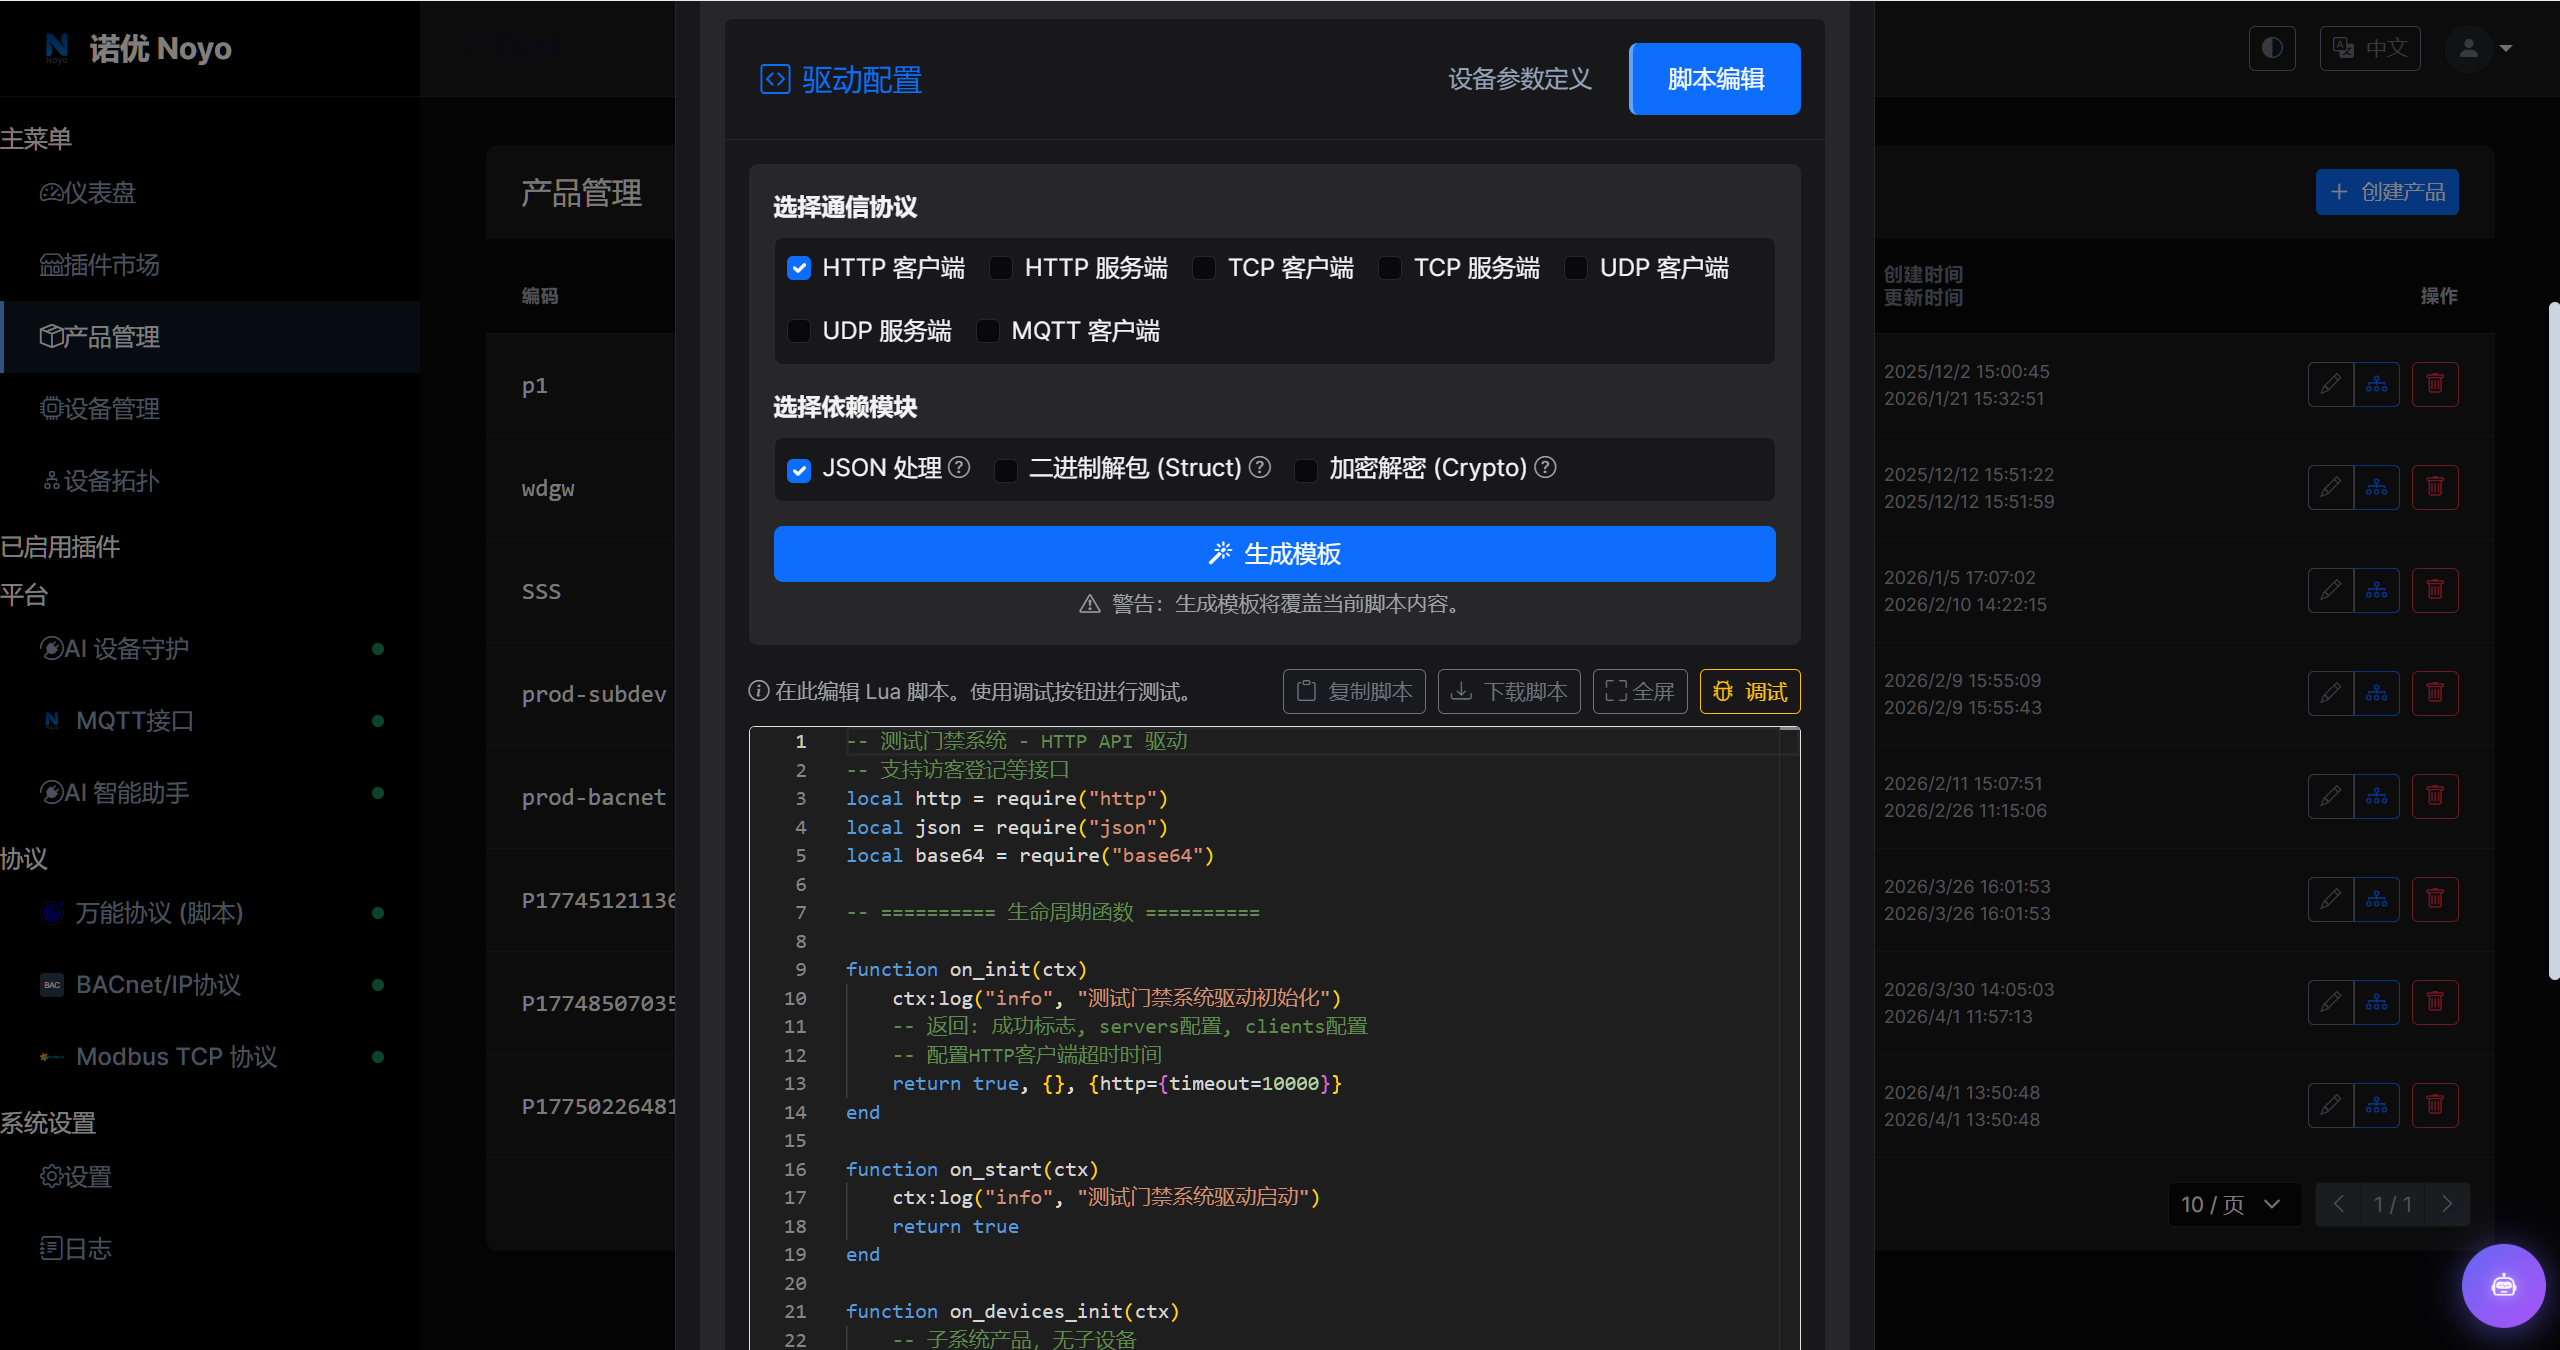2560x1350 pixels.
Task: Open the purple AI assistant chat bubble
Action: pos(2503,1285)
